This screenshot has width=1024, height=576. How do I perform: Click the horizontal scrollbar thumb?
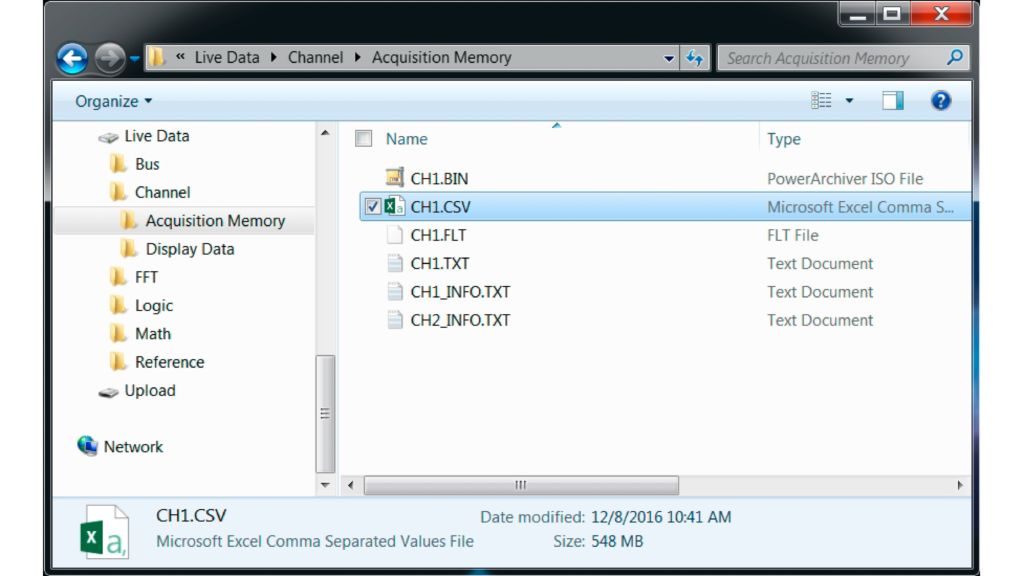[520, 485]
